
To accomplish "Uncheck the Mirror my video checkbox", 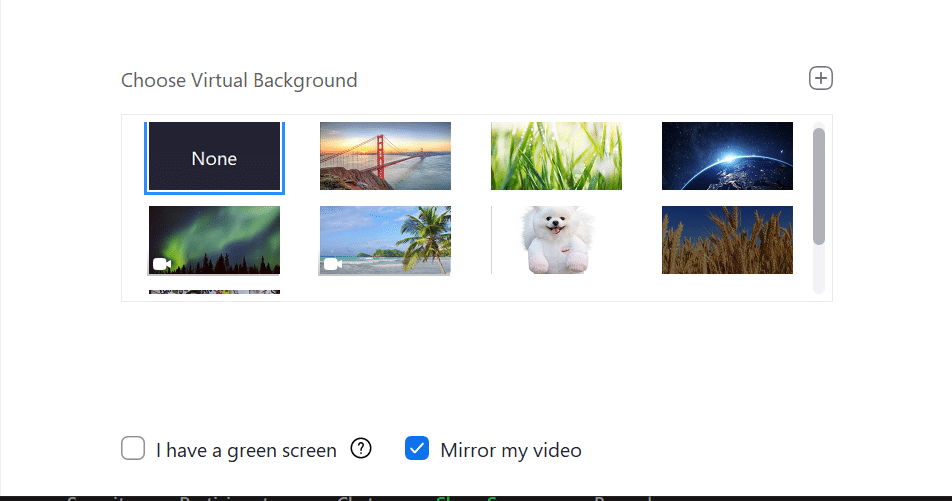I will 416,448.
